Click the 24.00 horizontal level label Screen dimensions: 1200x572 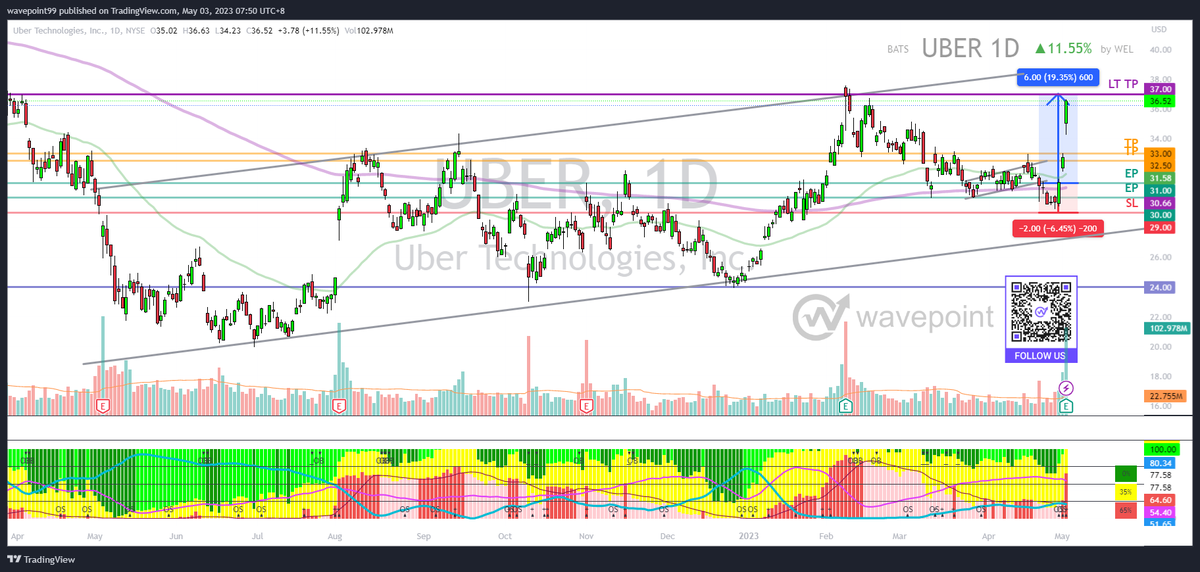[x=1161, y=287]
